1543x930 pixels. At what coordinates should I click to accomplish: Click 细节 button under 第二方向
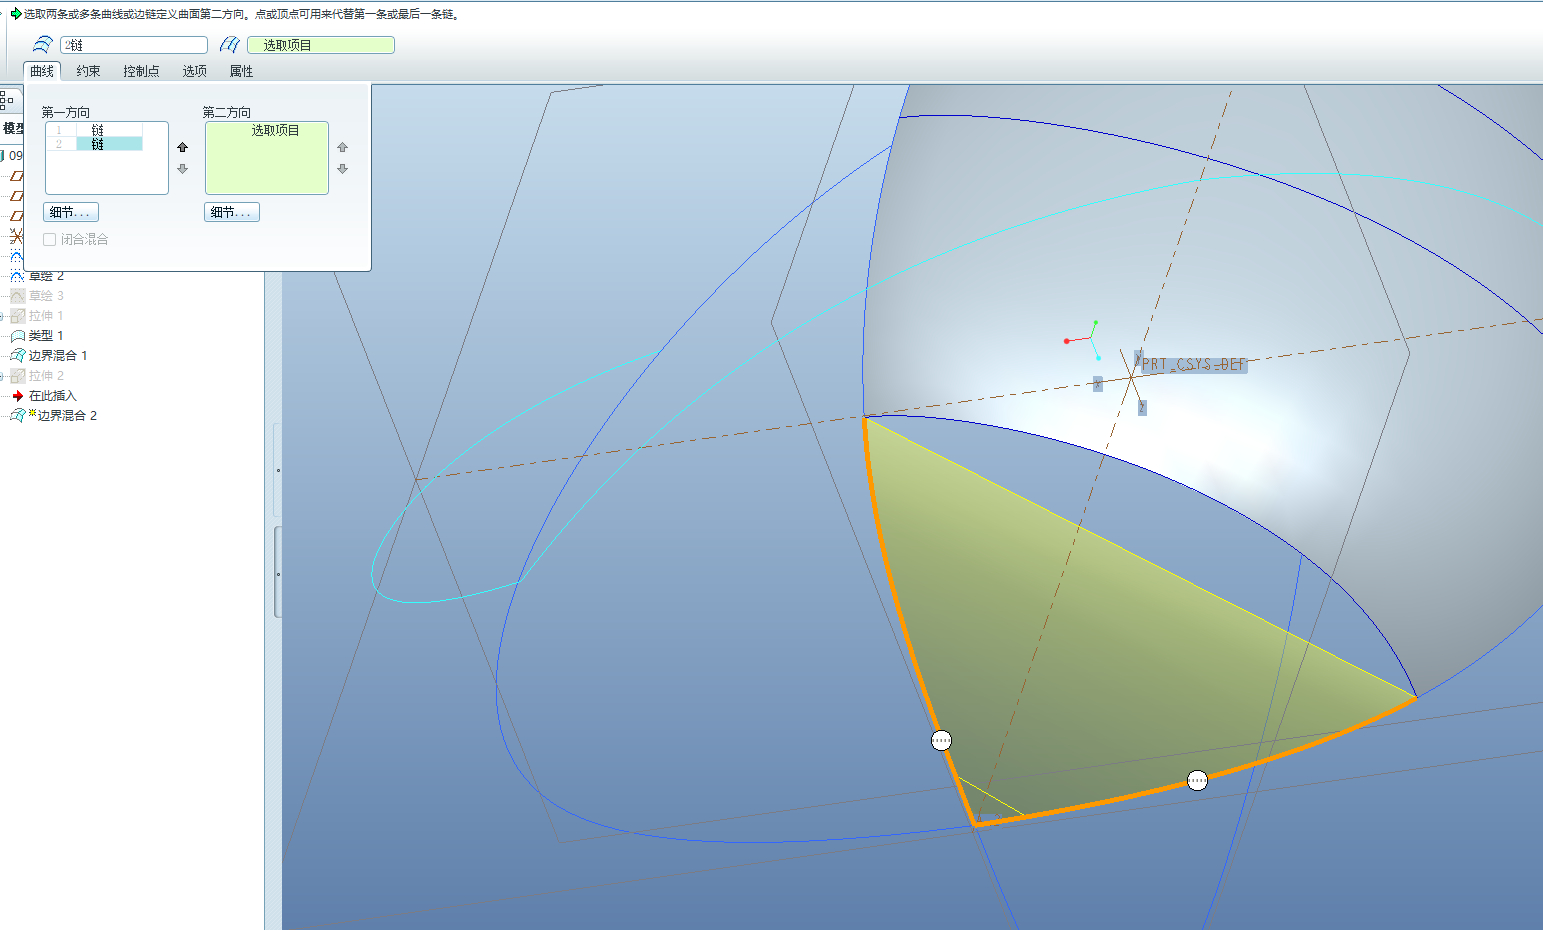tap(232, 212)
